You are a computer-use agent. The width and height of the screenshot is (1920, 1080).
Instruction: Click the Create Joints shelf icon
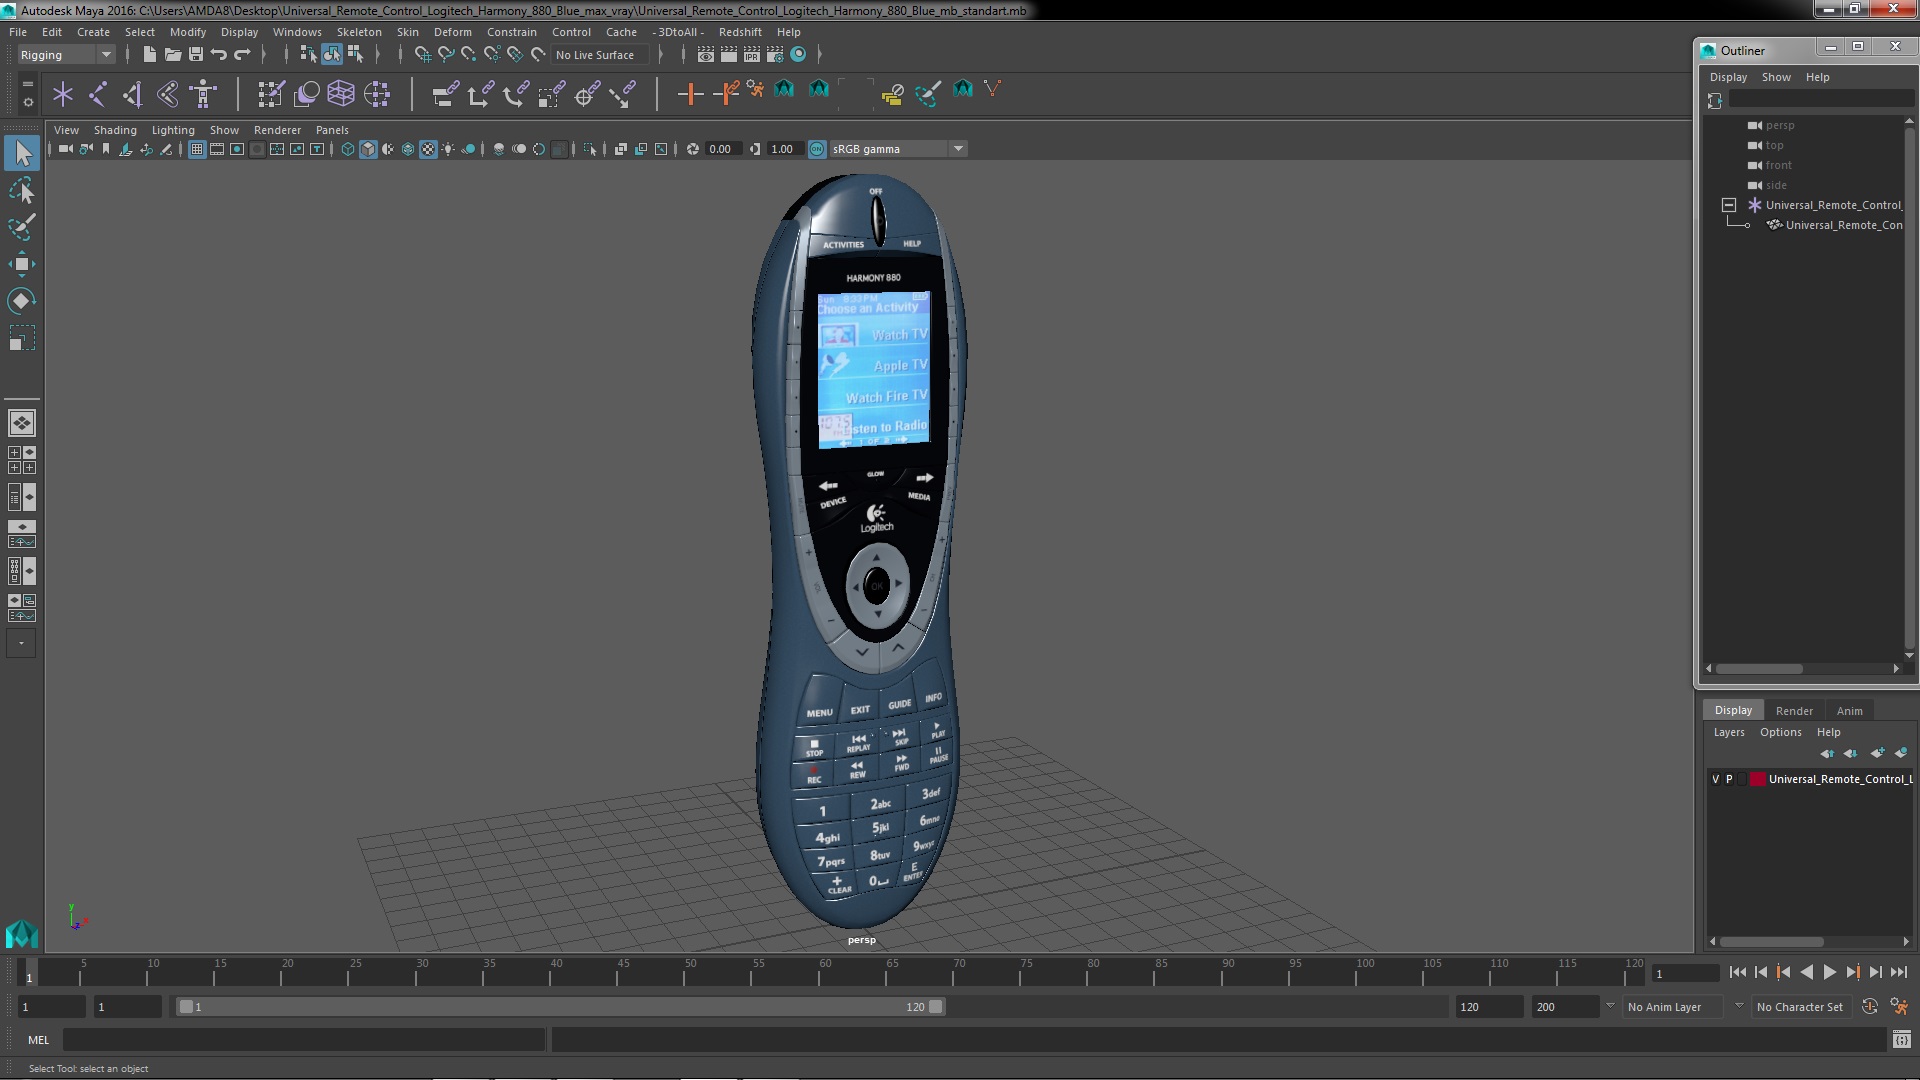point(98,95)
